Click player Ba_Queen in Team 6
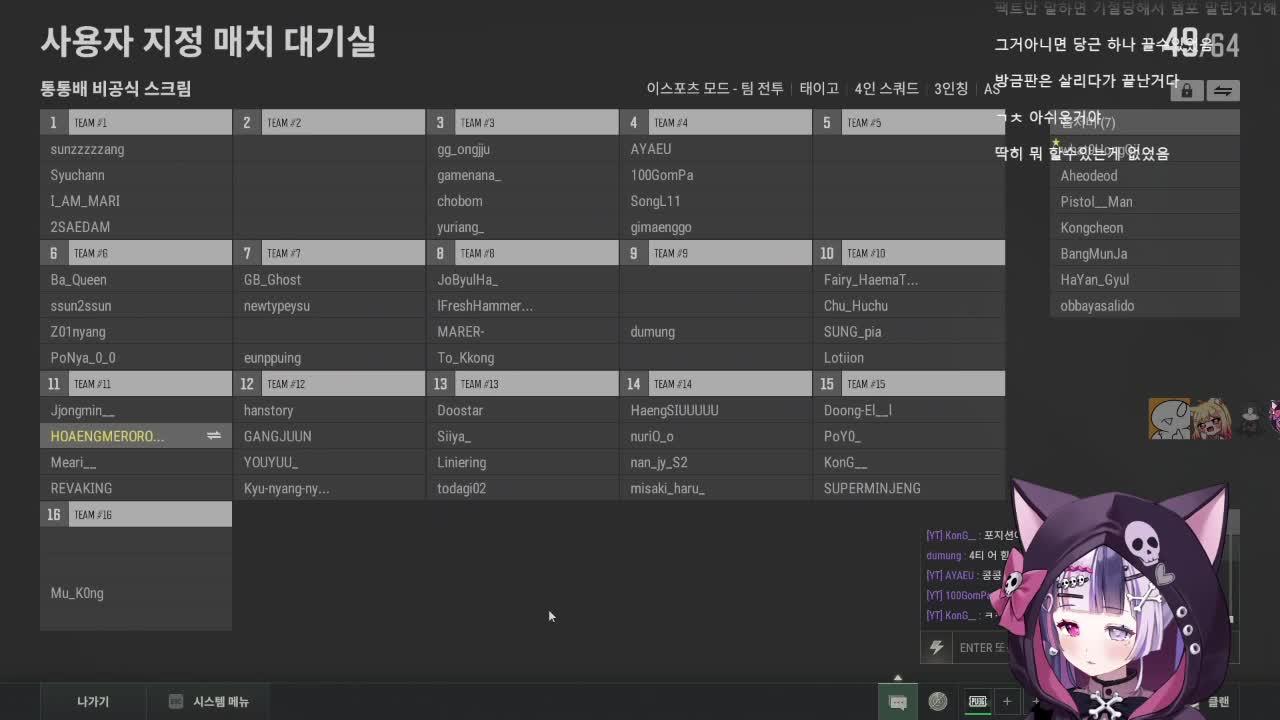Screen dimensions: 1280x720 (78, 280)
